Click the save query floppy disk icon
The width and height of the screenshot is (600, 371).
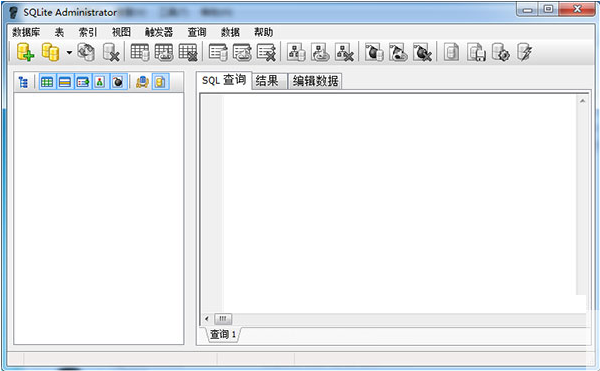click(476, 52)
